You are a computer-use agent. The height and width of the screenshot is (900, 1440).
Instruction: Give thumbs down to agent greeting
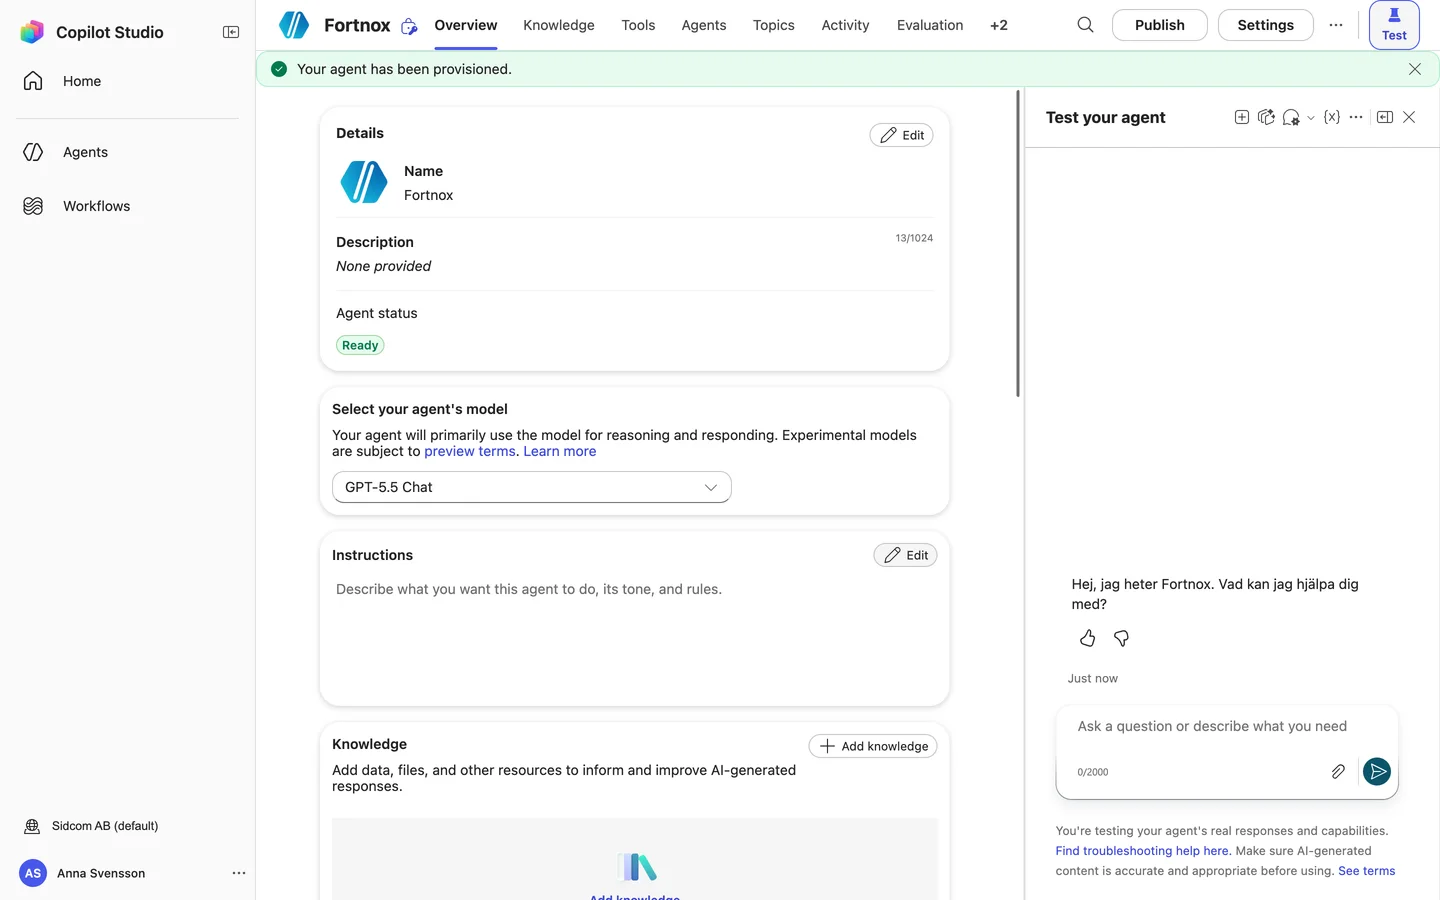click(x=1122, y=638)
